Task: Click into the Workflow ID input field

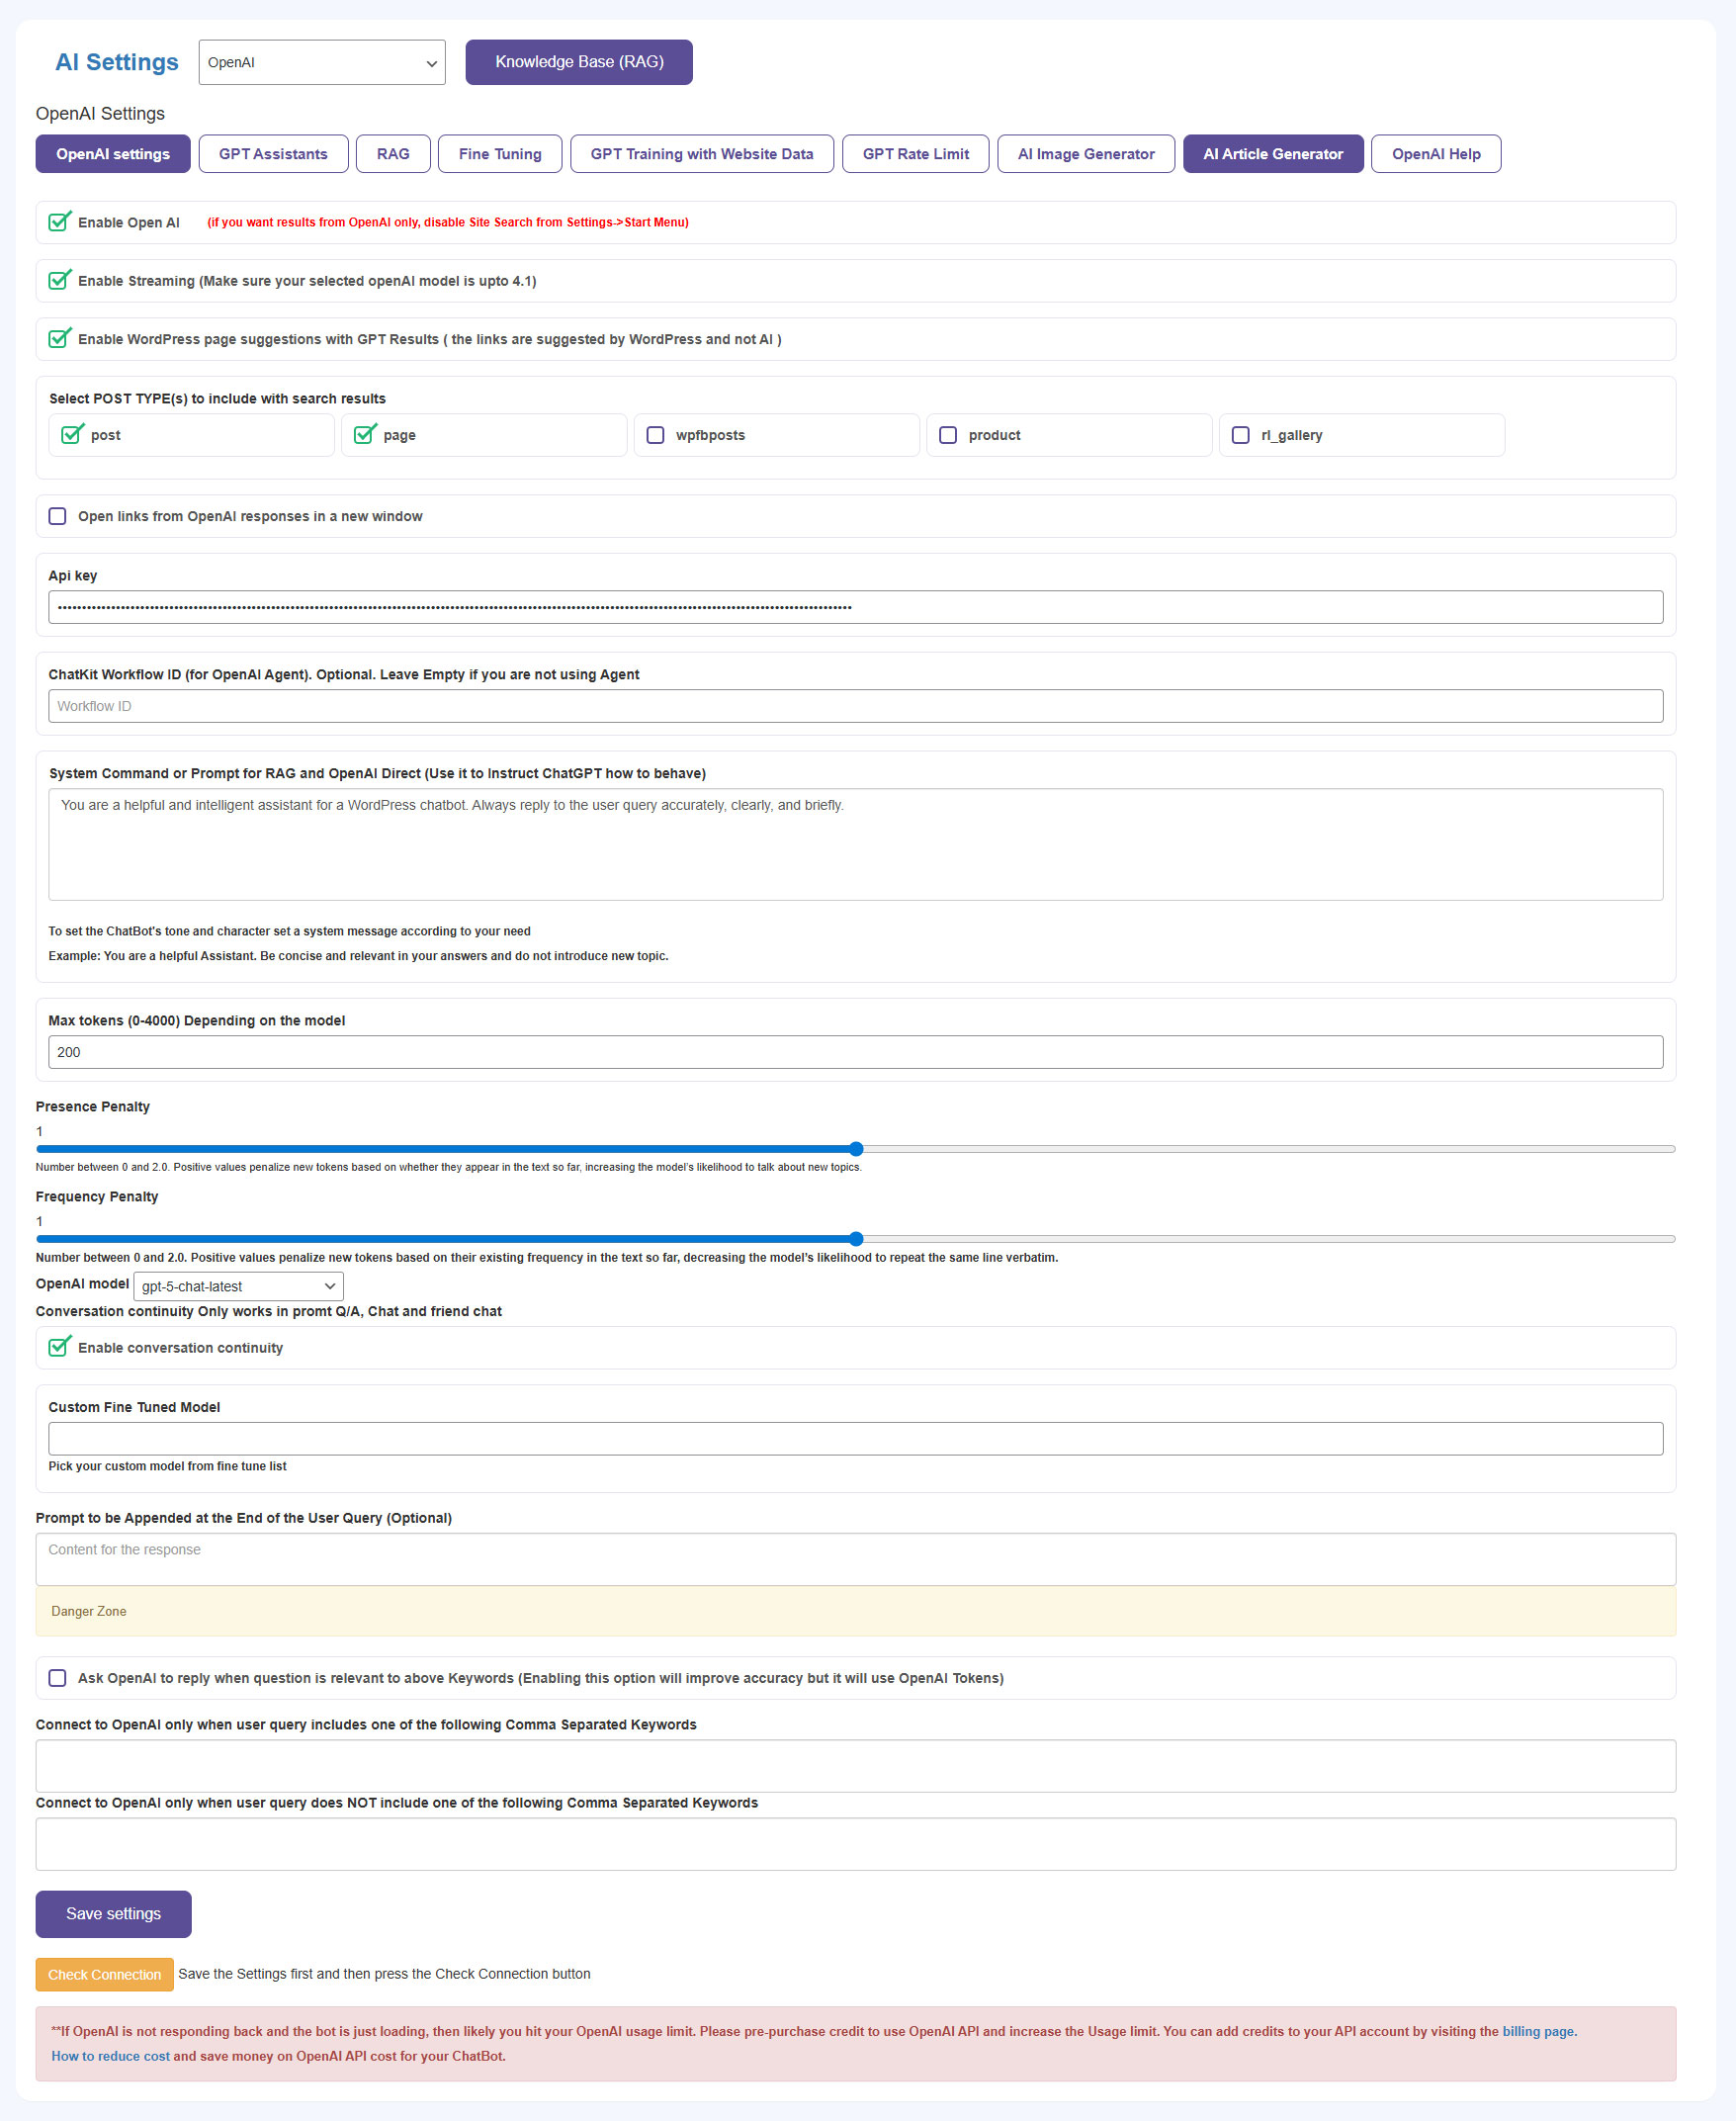Action: (x=855, y=706)
